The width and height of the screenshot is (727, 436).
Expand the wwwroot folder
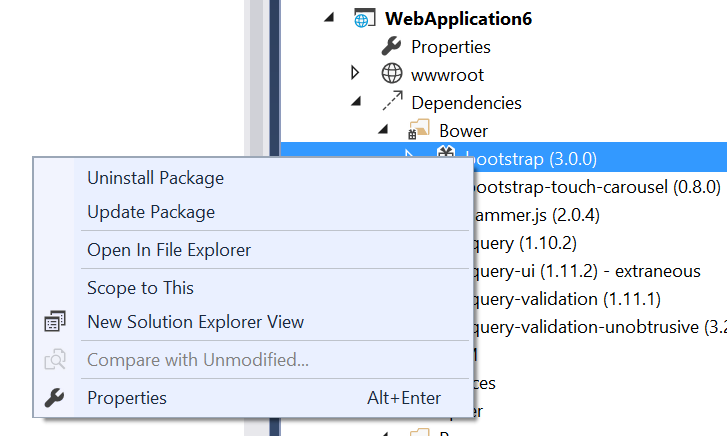(355, 73)
